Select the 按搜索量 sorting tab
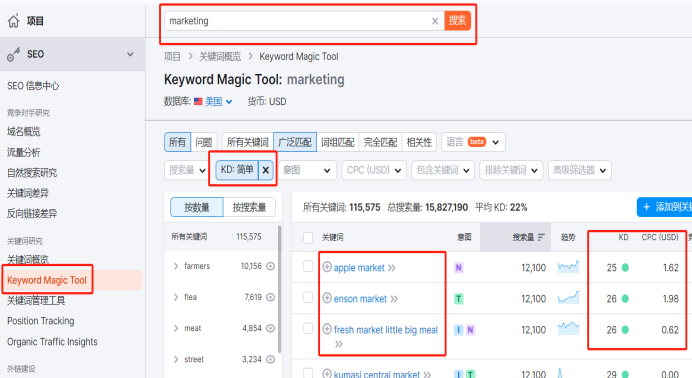Image resolution: width=692 pixels, height=378 pixels. pos(249,207)
